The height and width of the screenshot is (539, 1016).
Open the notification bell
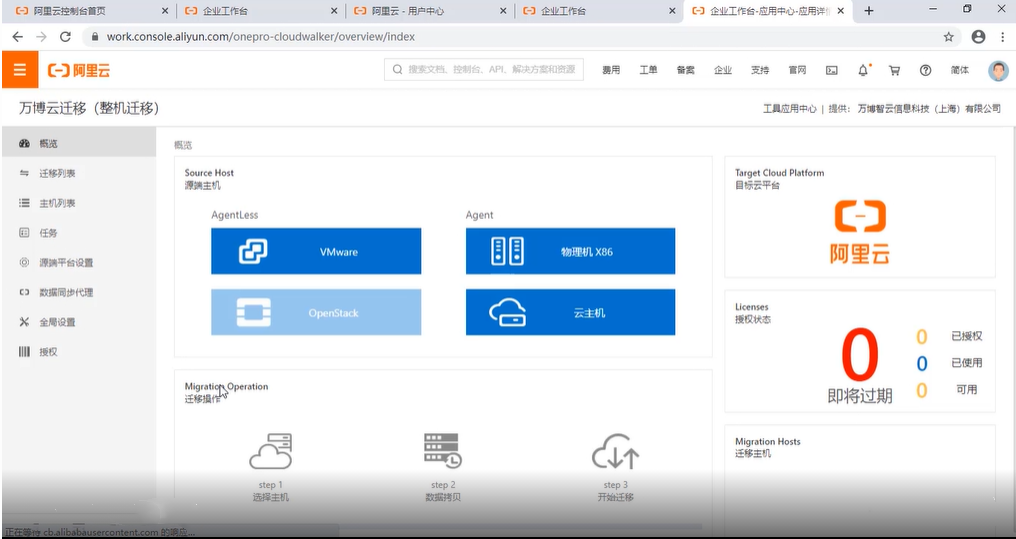click(x=863, y=71)
